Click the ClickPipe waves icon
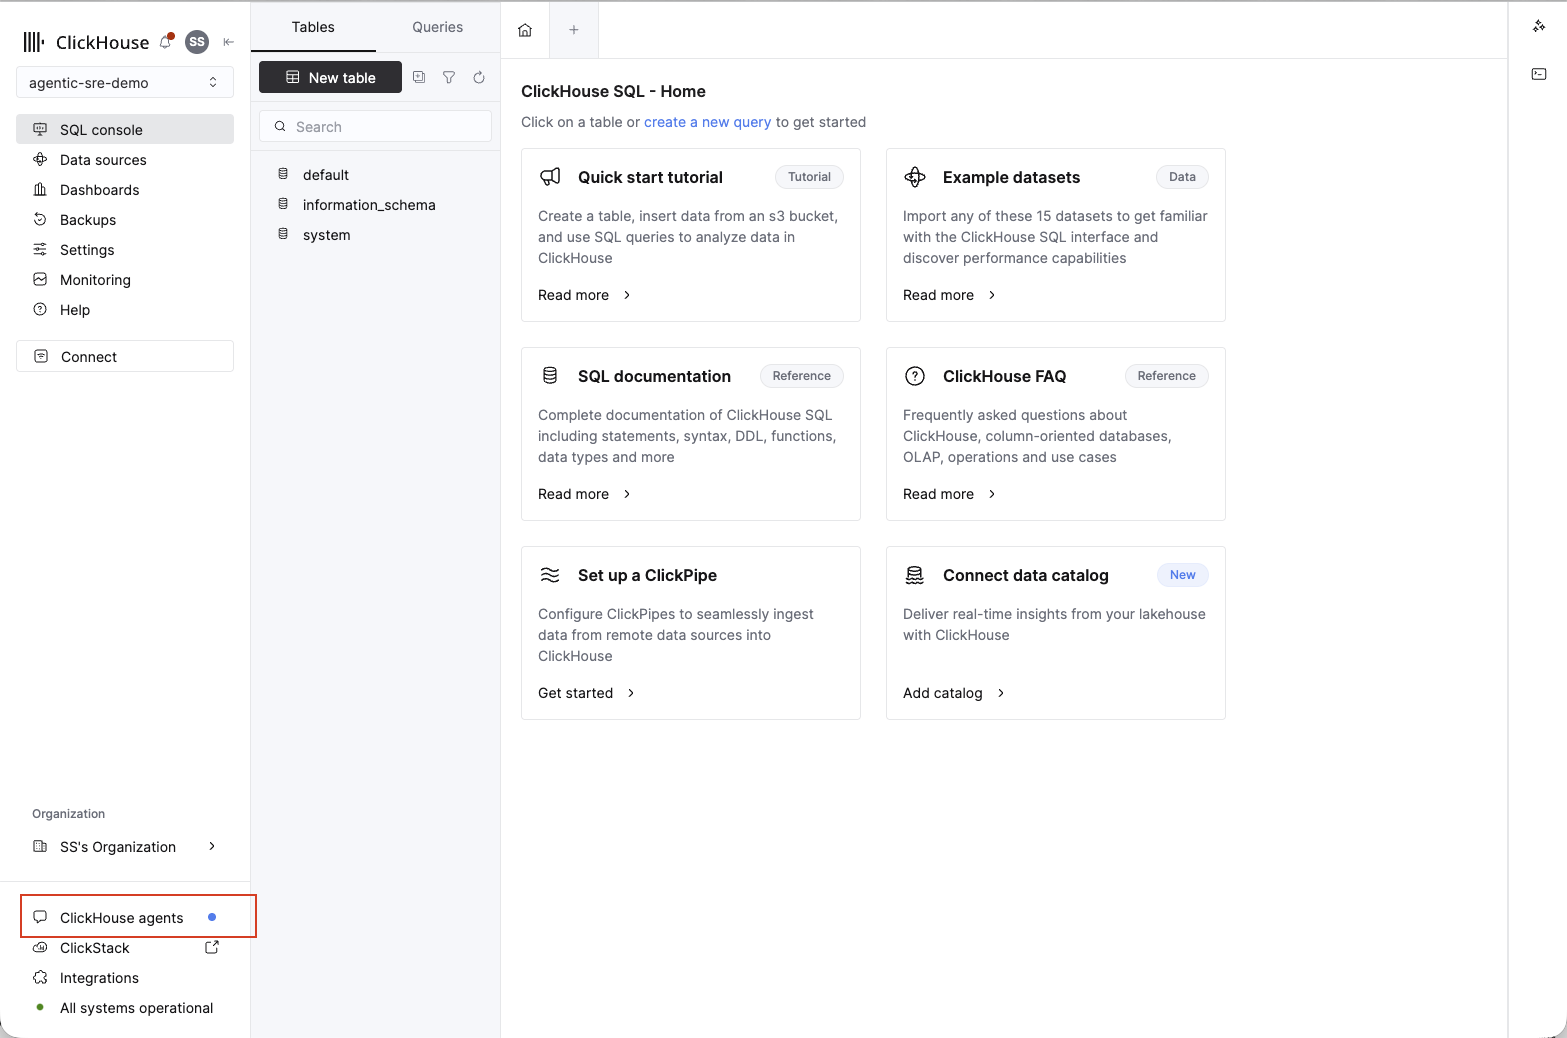 (x=550, y=575)
